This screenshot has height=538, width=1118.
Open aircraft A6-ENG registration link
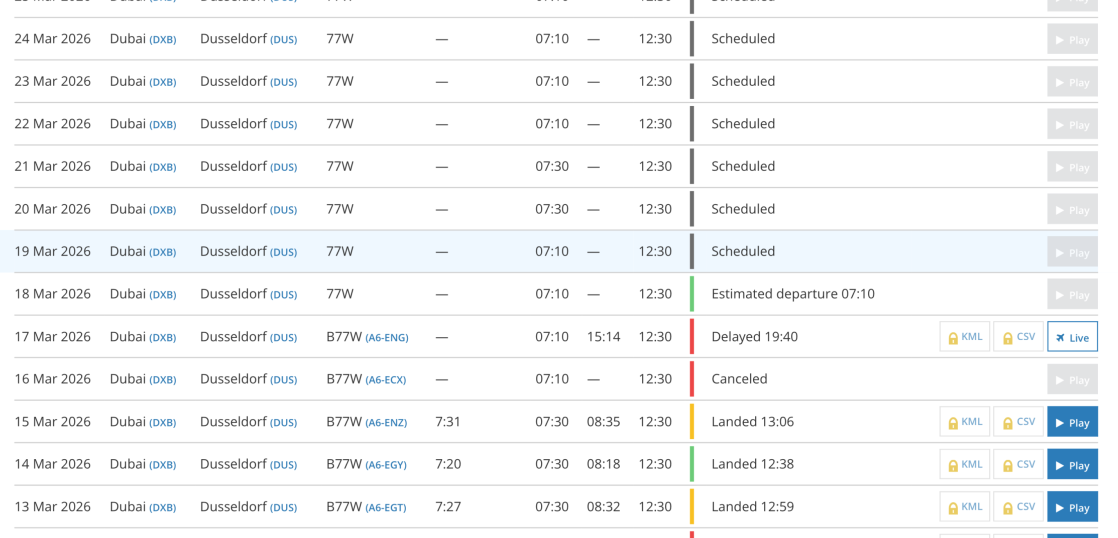point(386,338)
